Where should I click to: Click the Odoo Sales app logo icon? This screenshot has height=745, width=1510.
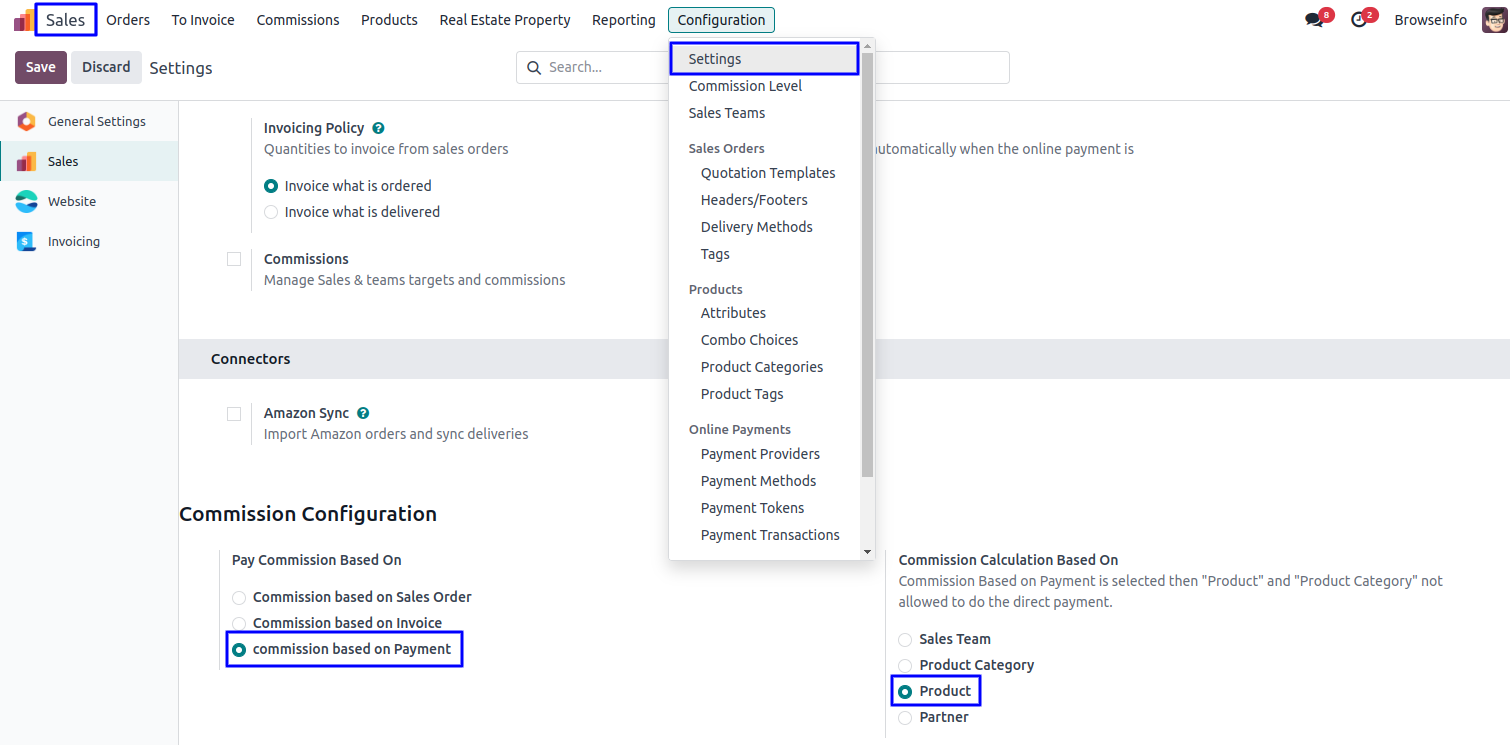[23, 20]
